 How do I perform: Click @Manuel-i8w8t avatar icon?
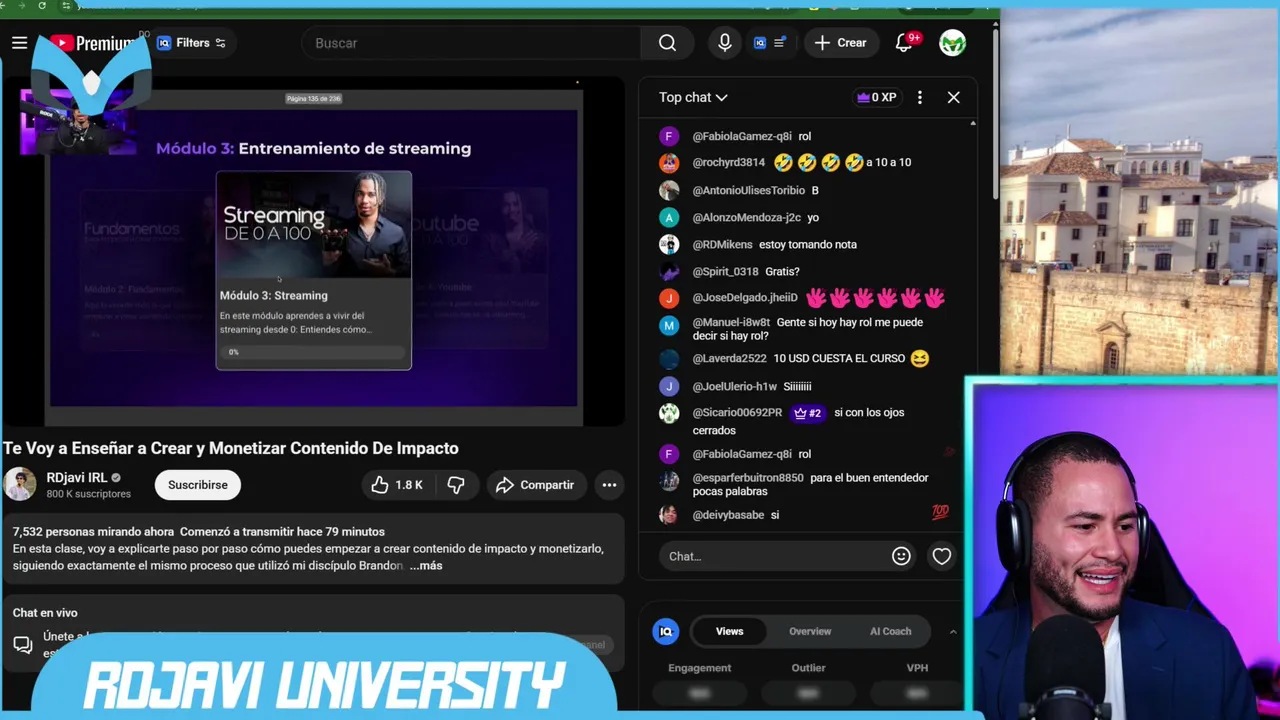coord(669,325)
